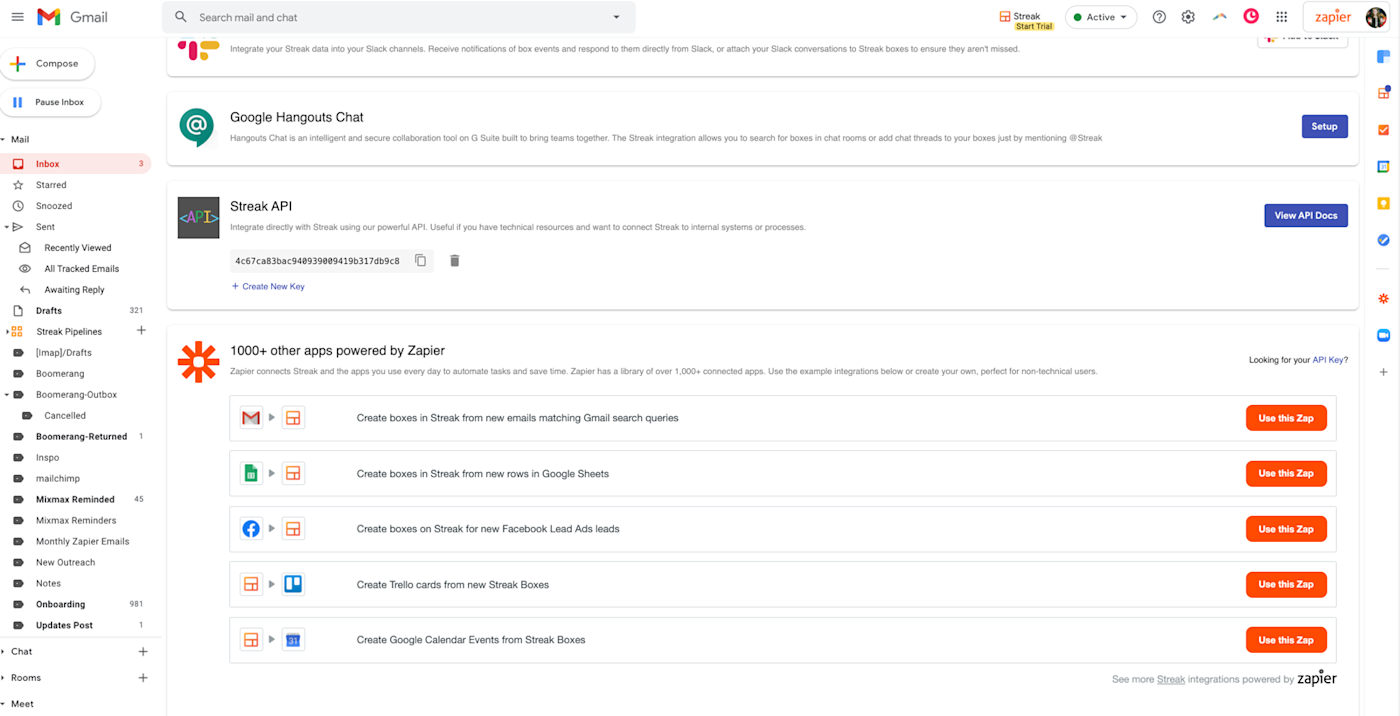Click the API Key link
Image resolution: width=1400 pixels, height=716 pixels.
(1328, 360)
